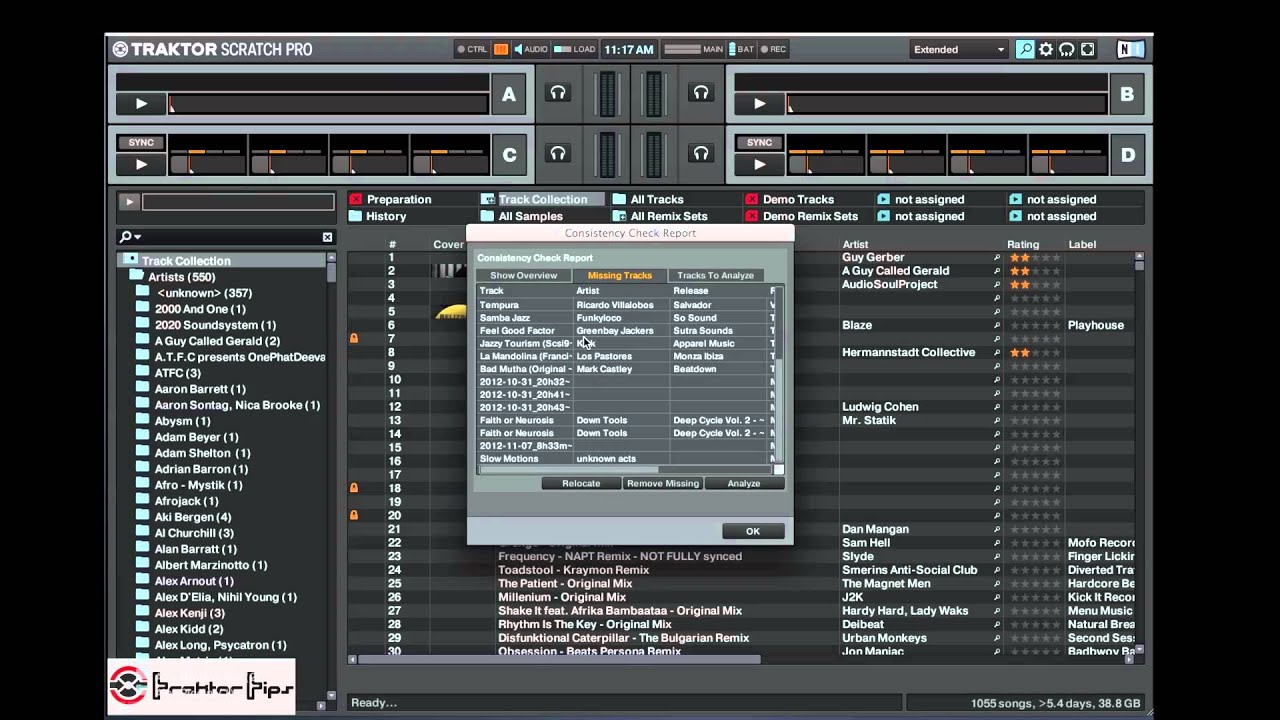This screenshot has width=1280, height=720.
Task: Open the Extended layout dropdown
Action: point(958,49)
